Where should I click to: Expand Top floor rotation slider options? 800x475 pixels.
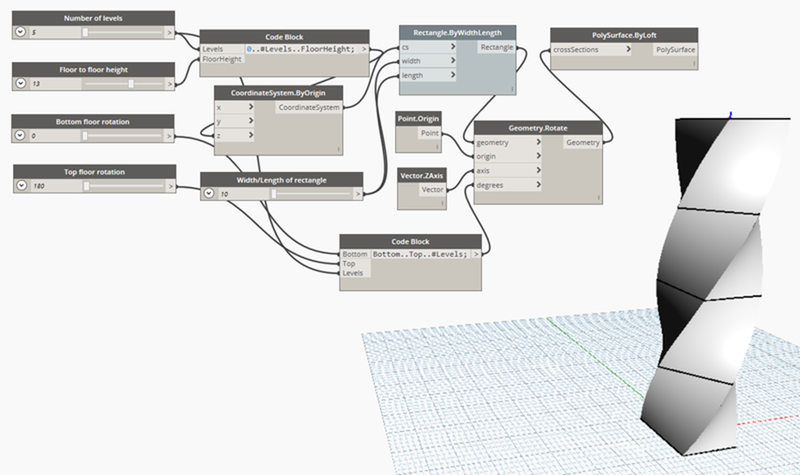click(21, 186)
